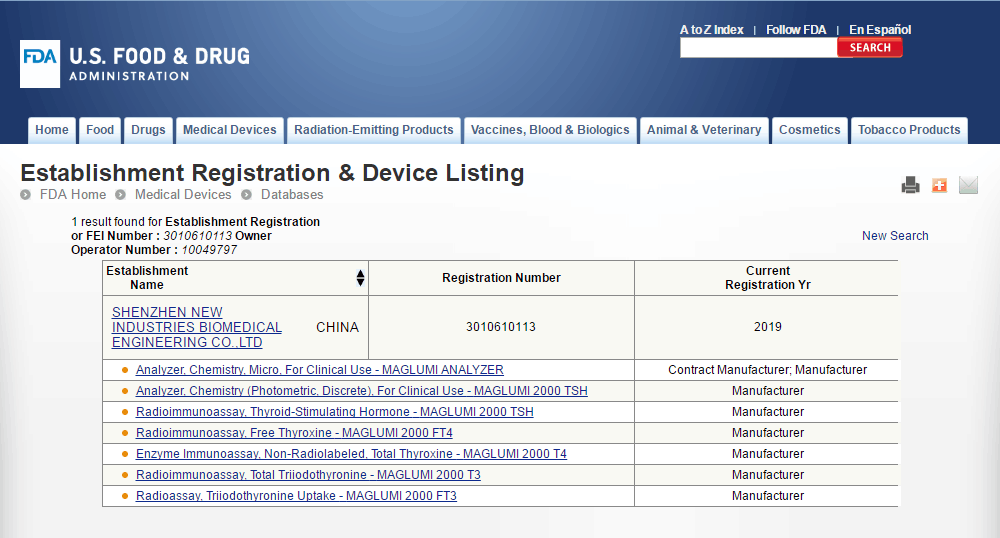Open Medical Devices breadcrumb link
This screenshot has height=538, width=1000.
click(183, 194)
